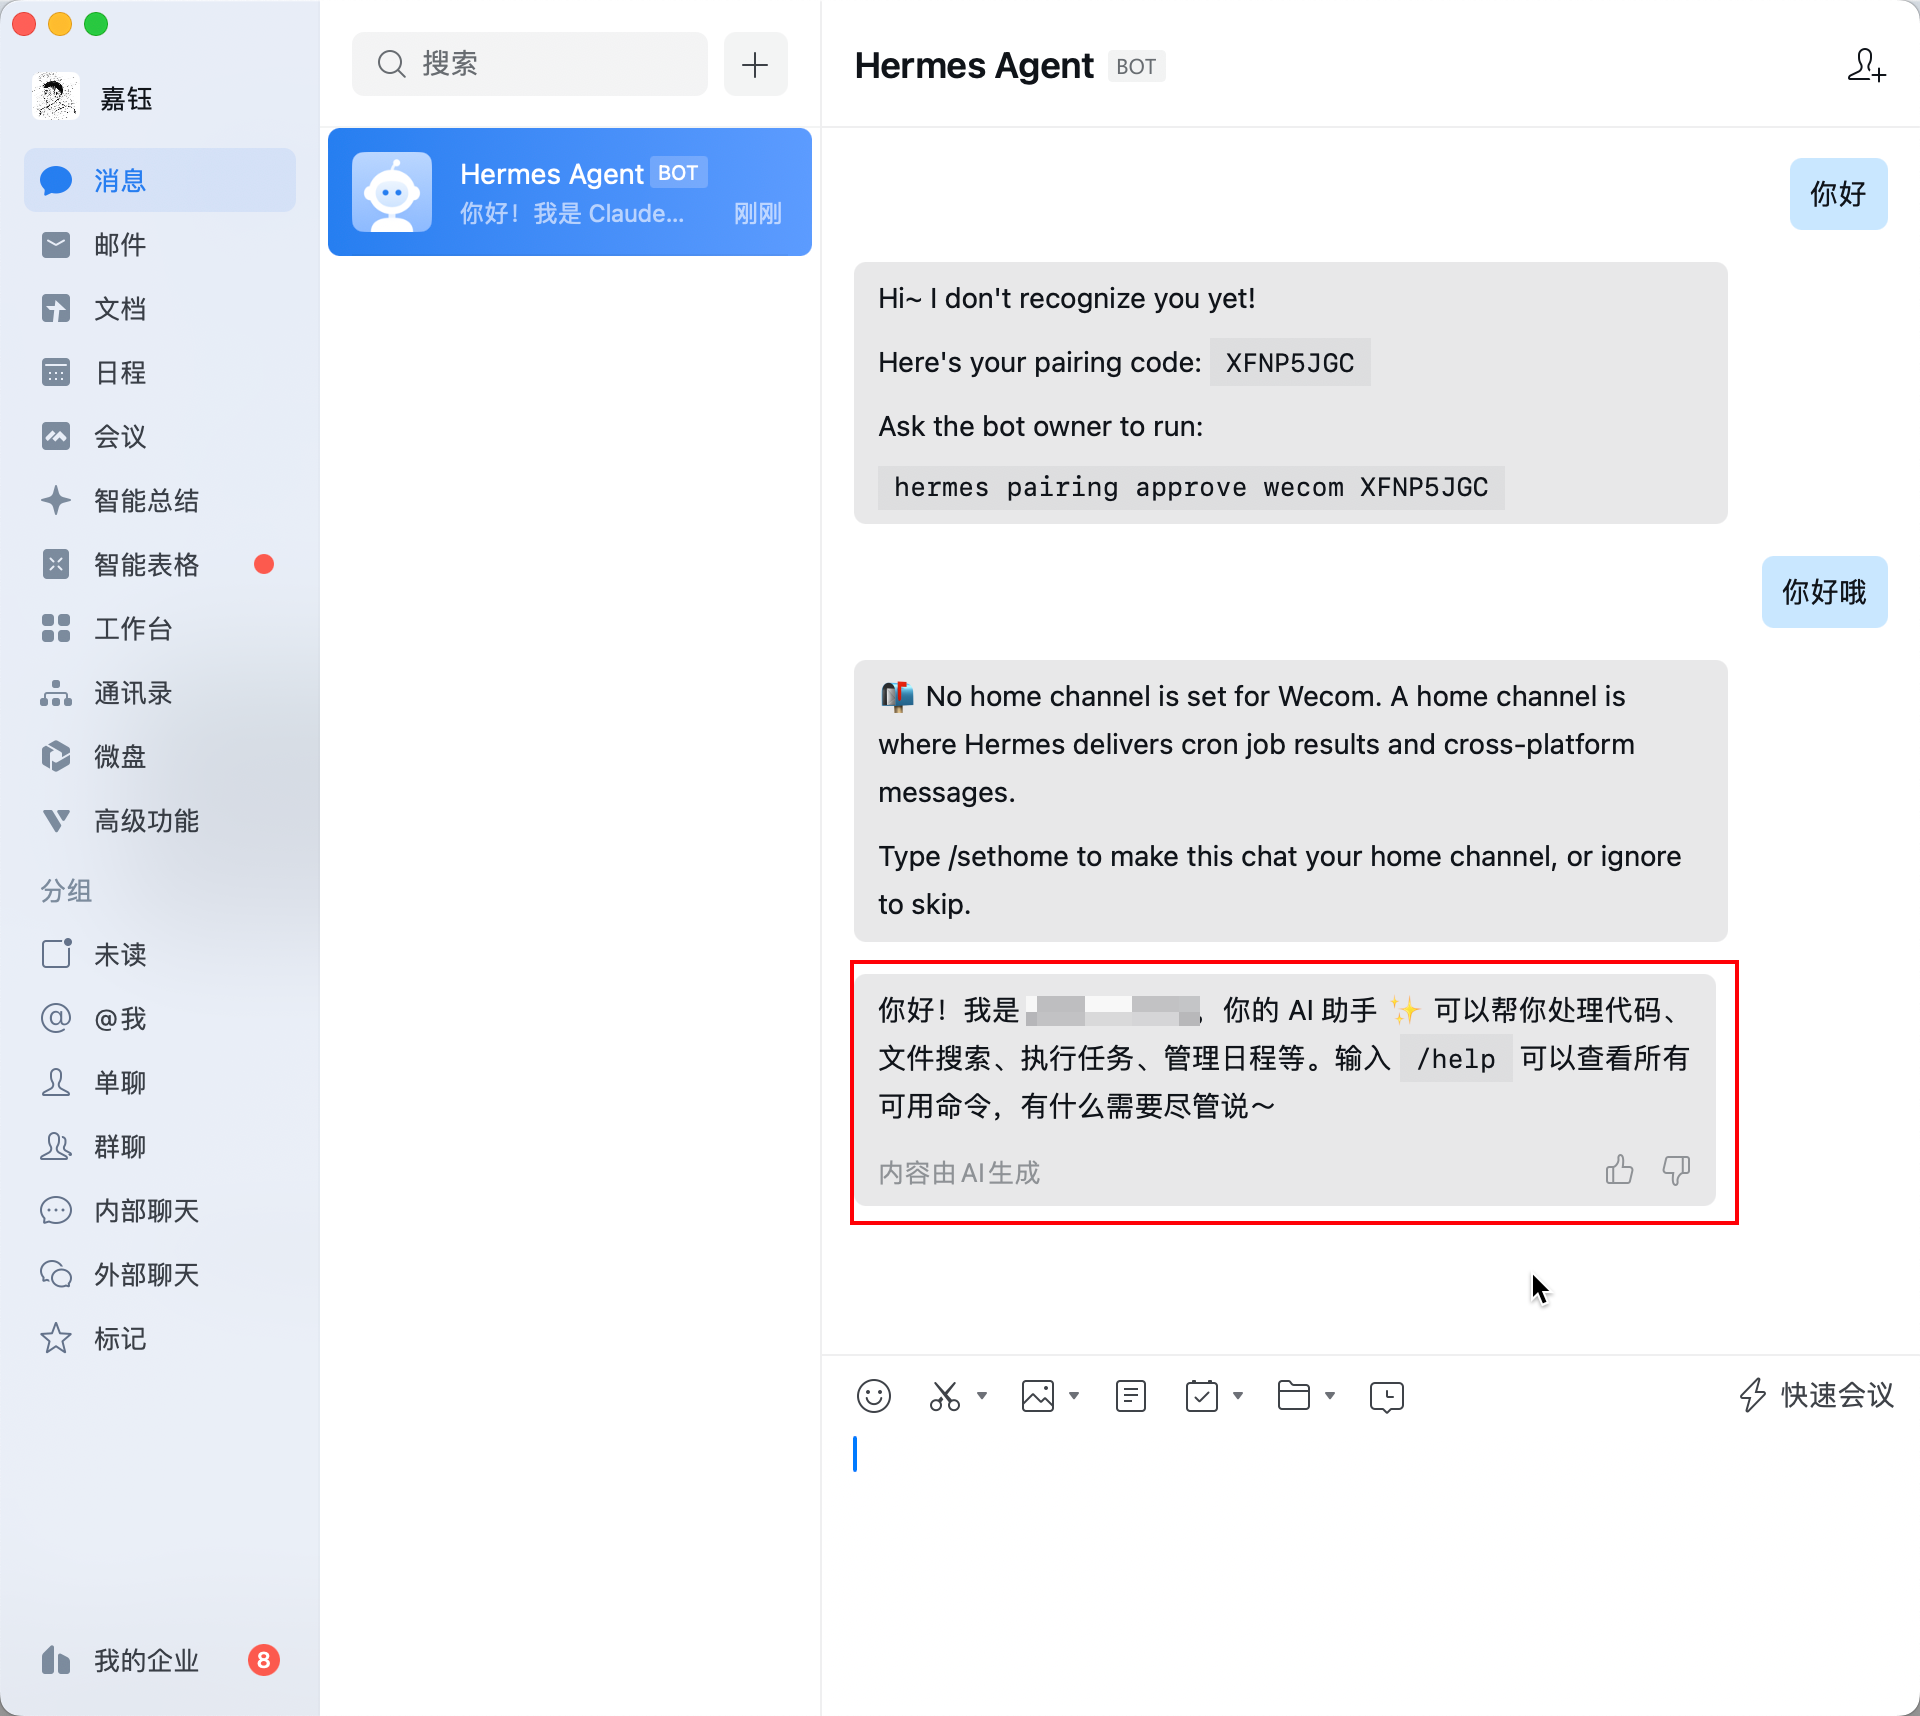
Task: Give thumbs up to AI message
Action: pos(1621,1170)
